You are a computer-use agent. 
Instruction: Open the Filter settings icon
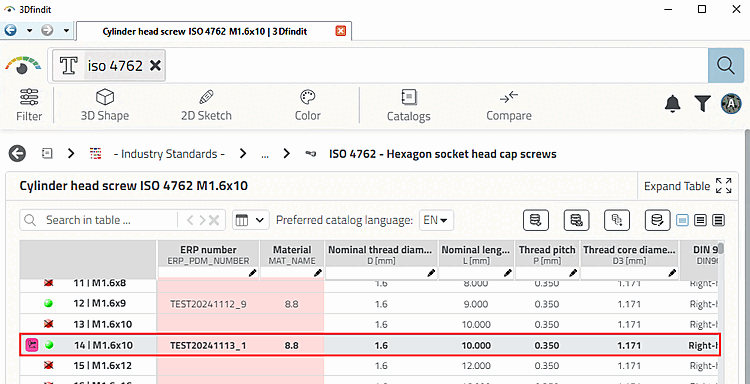(29, 105)
